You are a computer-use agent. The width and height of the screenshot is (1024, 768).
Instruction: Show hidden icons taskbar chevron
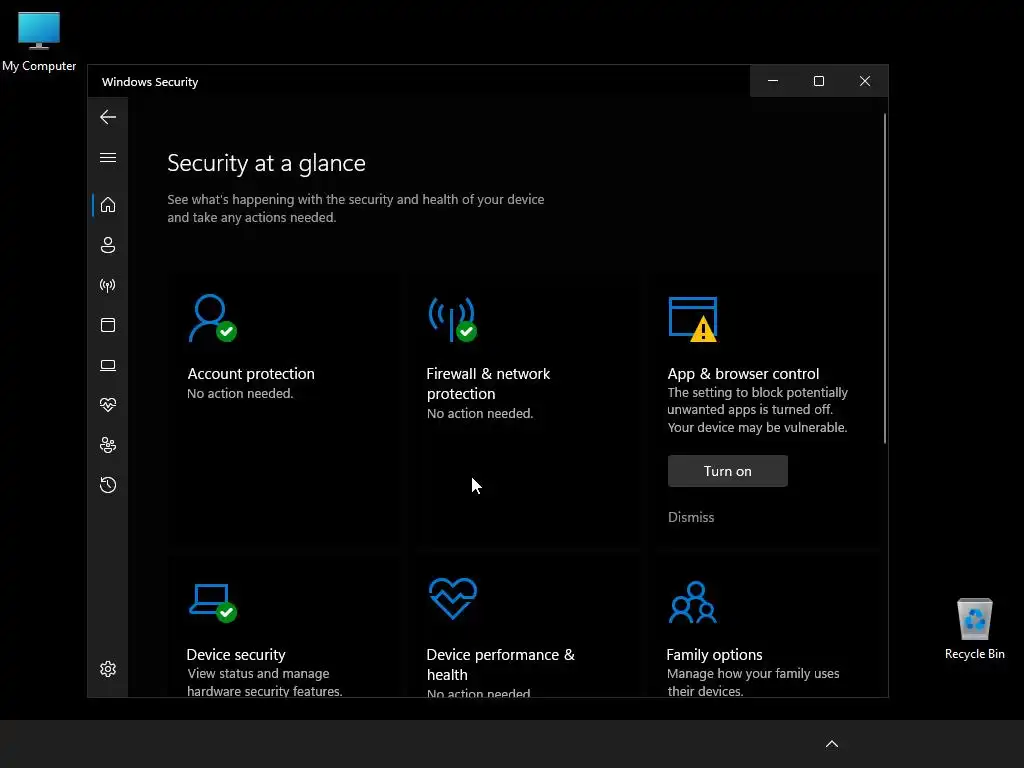832,744
